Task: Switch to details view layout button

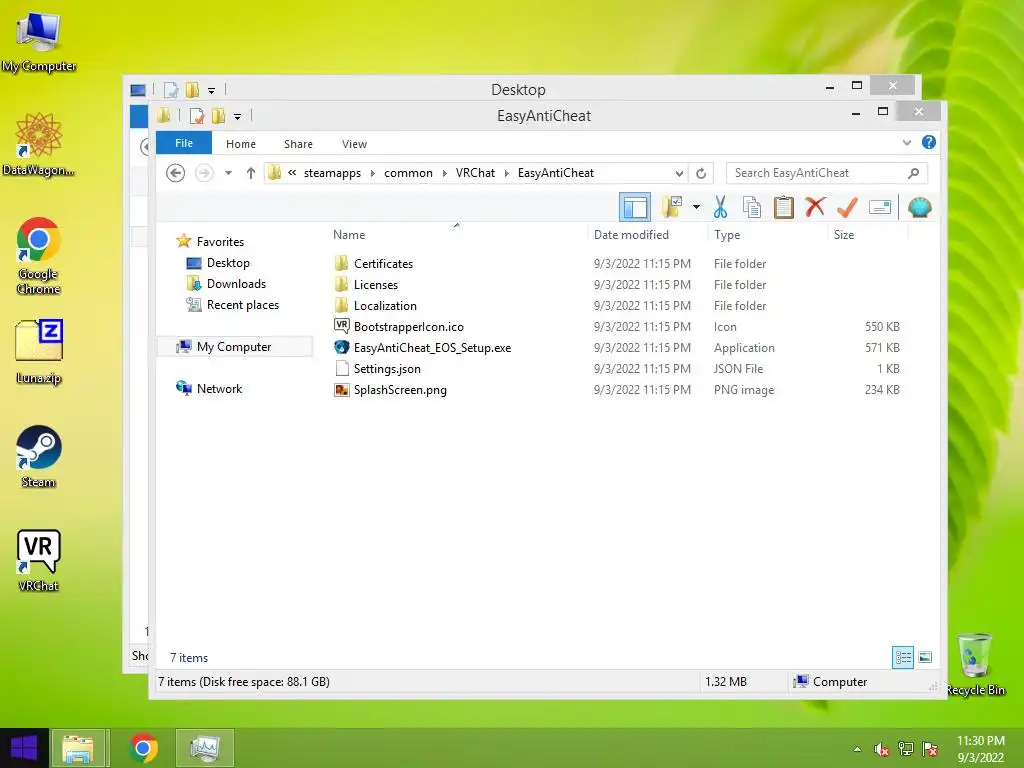Action: point(903,657)
